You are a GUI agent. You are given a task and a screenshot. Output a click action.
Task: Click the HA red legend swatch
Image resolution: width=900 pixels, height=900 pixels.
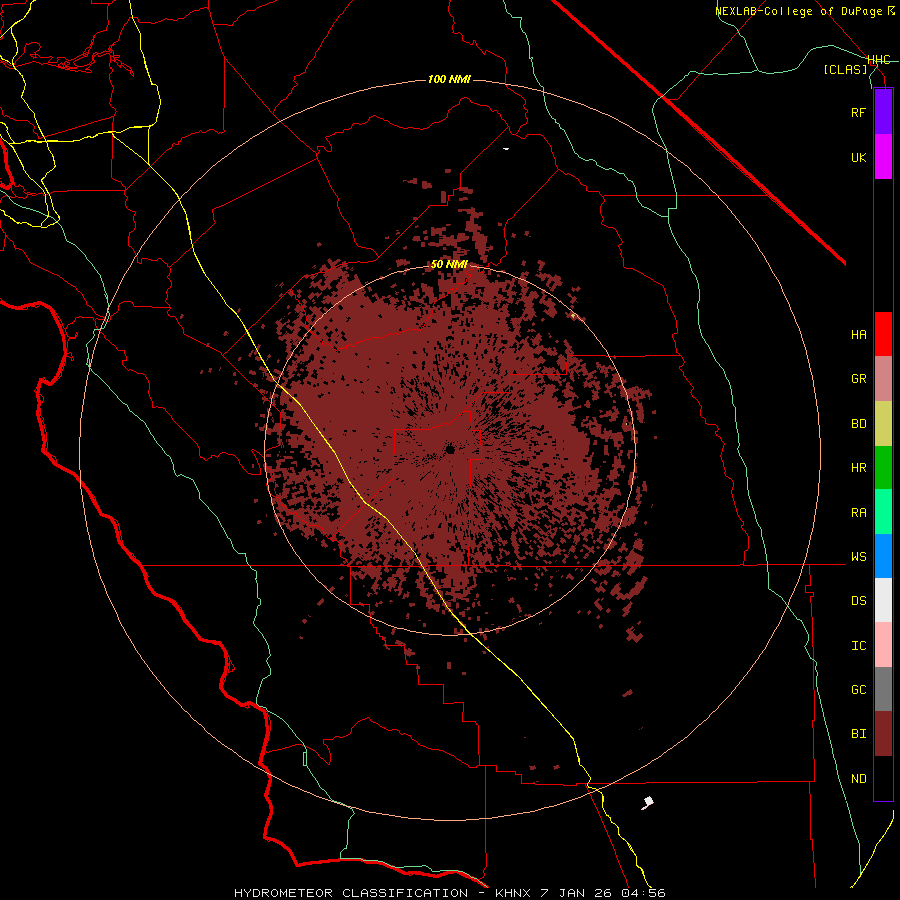(x=883, y=334)
